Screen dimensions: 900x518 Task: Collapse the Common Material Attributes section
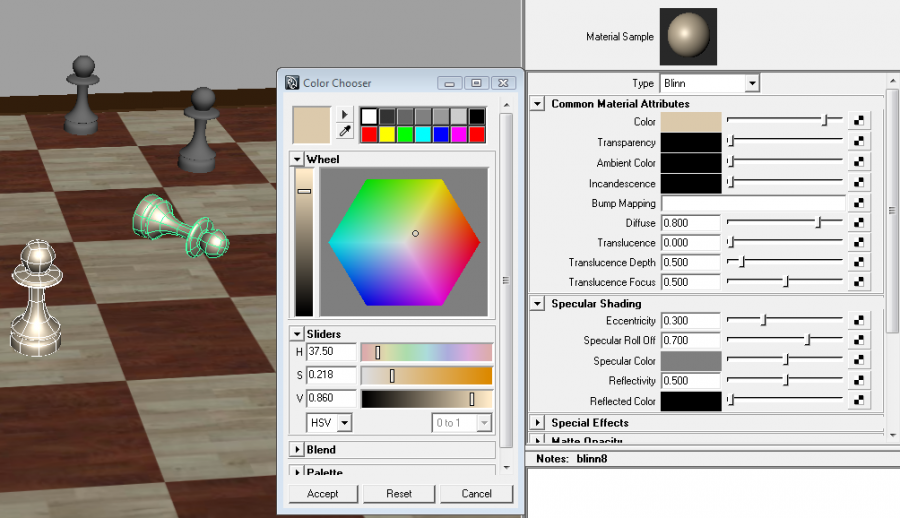coord(537,104)
